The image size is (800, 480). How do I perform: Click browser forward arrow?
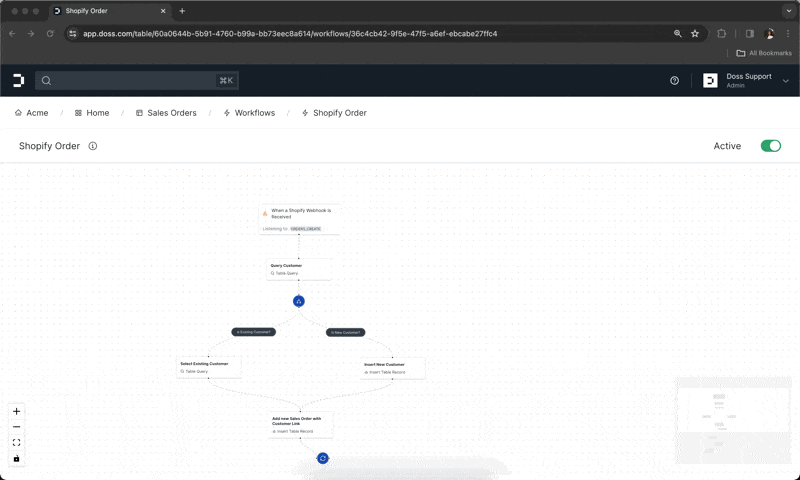31,34
